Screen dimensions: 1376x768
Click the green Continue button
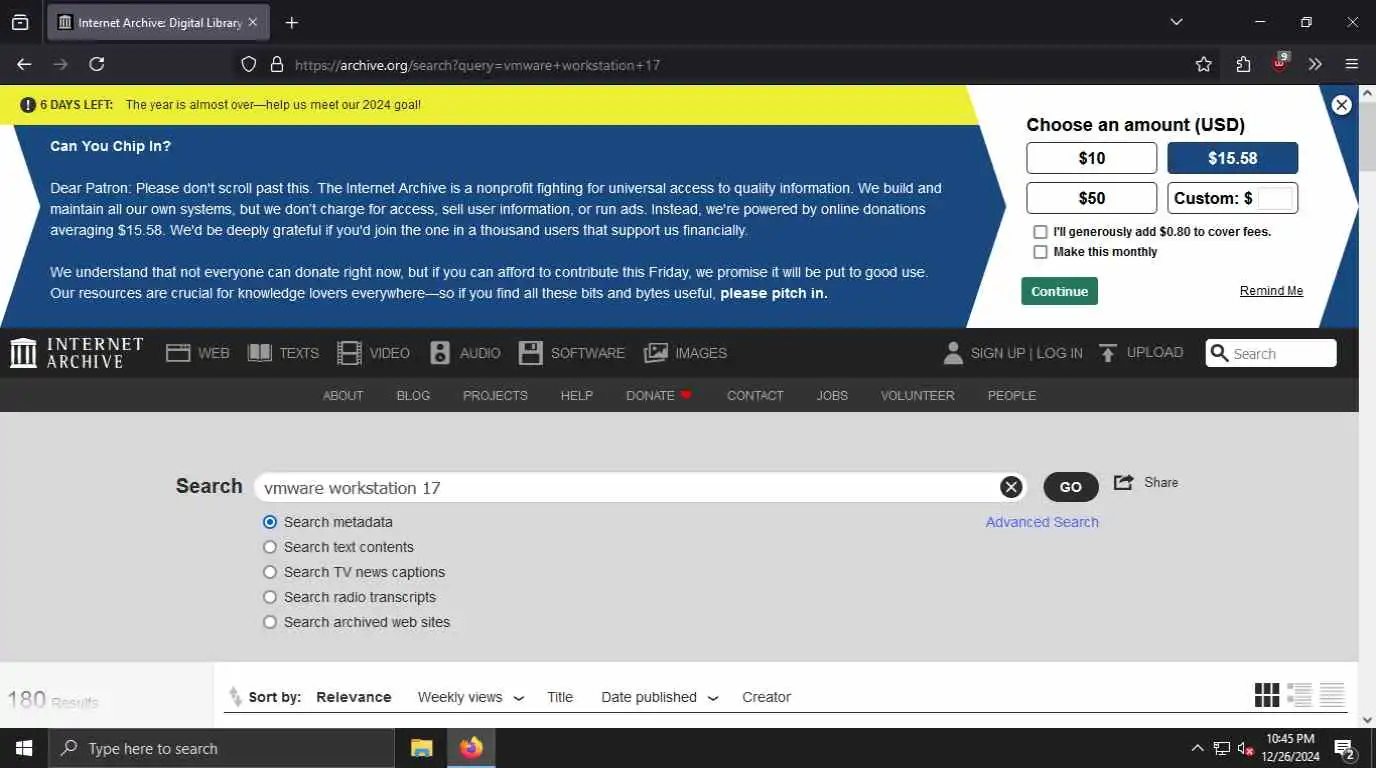pyautogui.click(x=1060, y=291)
